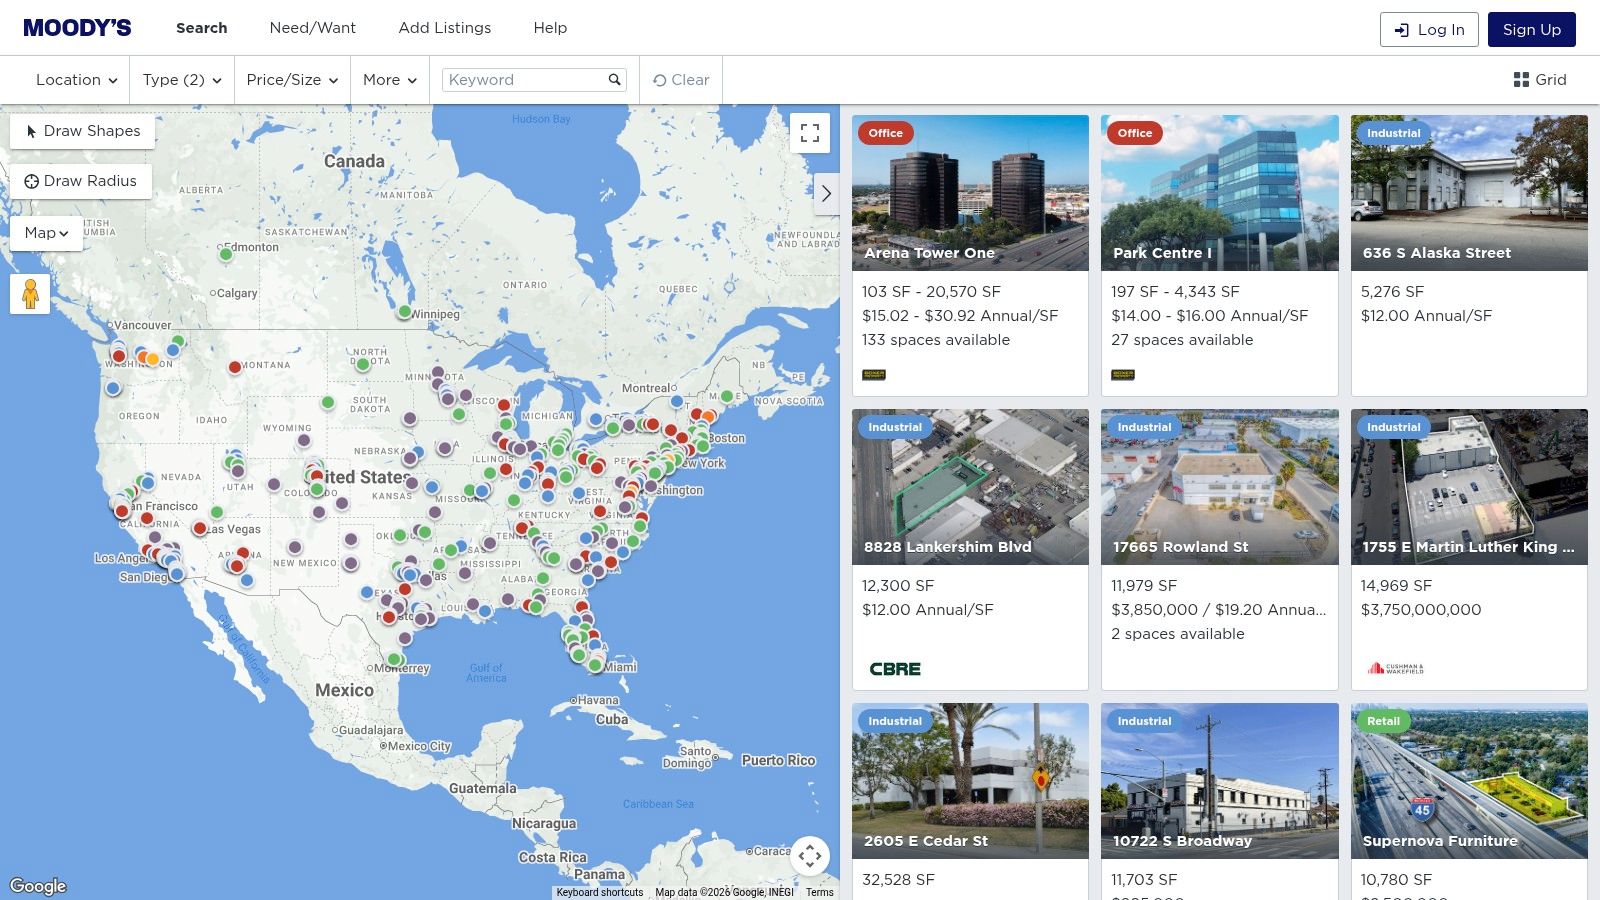
Task: Click the '133 spaces available' text
Action: pyautogui.click(x=936, y=340)
